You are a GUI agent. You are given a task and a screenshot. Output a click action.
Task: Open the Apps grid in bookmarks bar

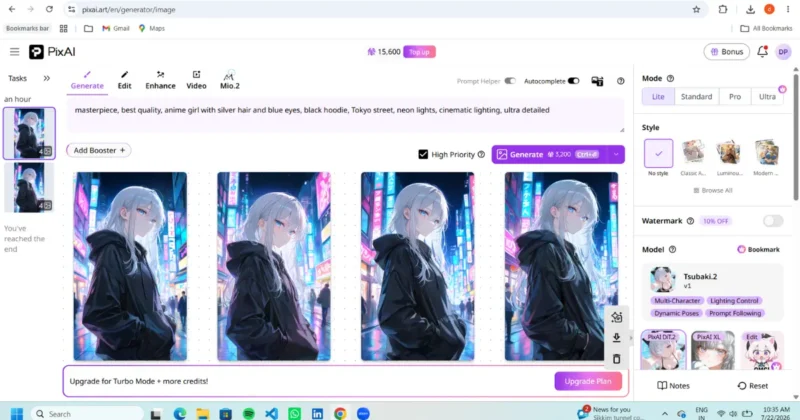coord(64,29)
